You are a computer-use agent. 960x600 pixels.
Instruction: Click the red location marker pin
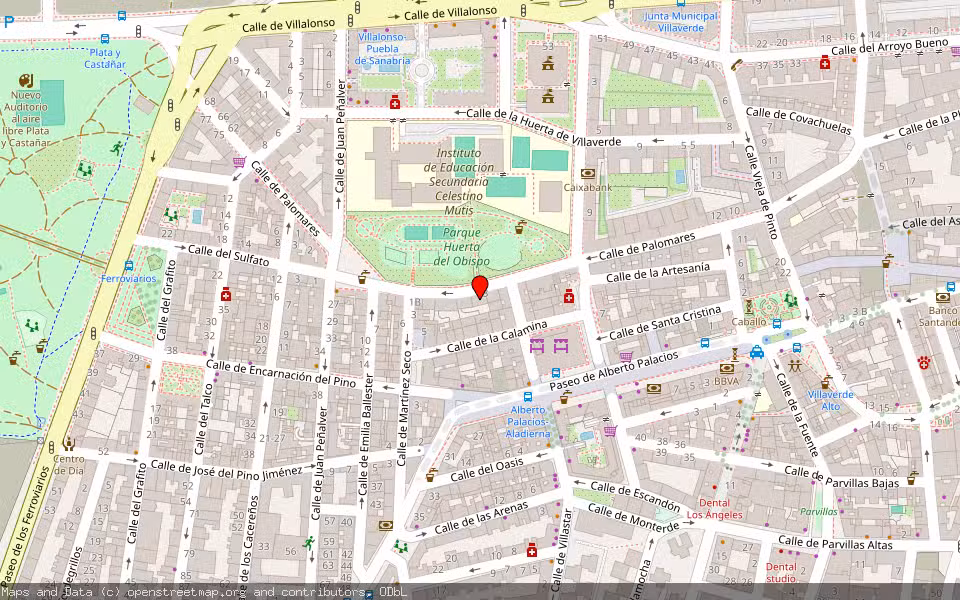[480, 288]
